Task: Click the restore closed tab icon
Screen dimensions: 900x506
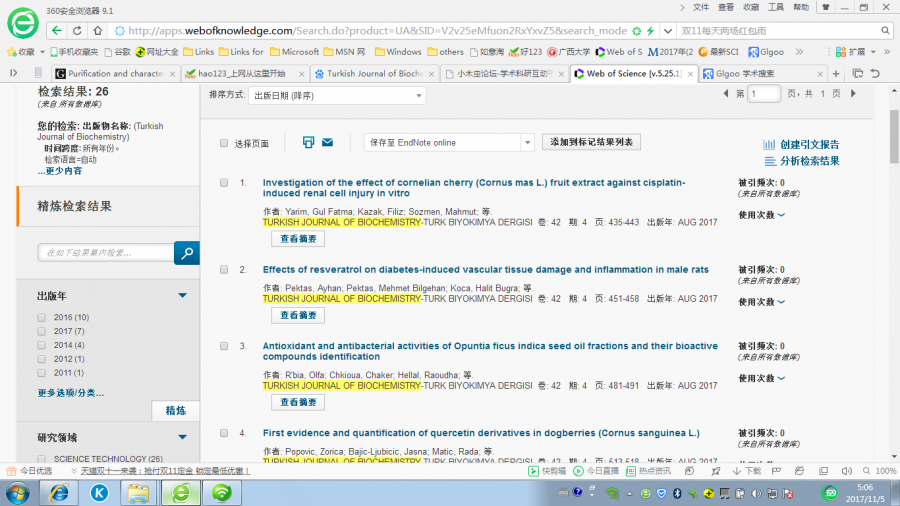Action: (x=875, y=73)
